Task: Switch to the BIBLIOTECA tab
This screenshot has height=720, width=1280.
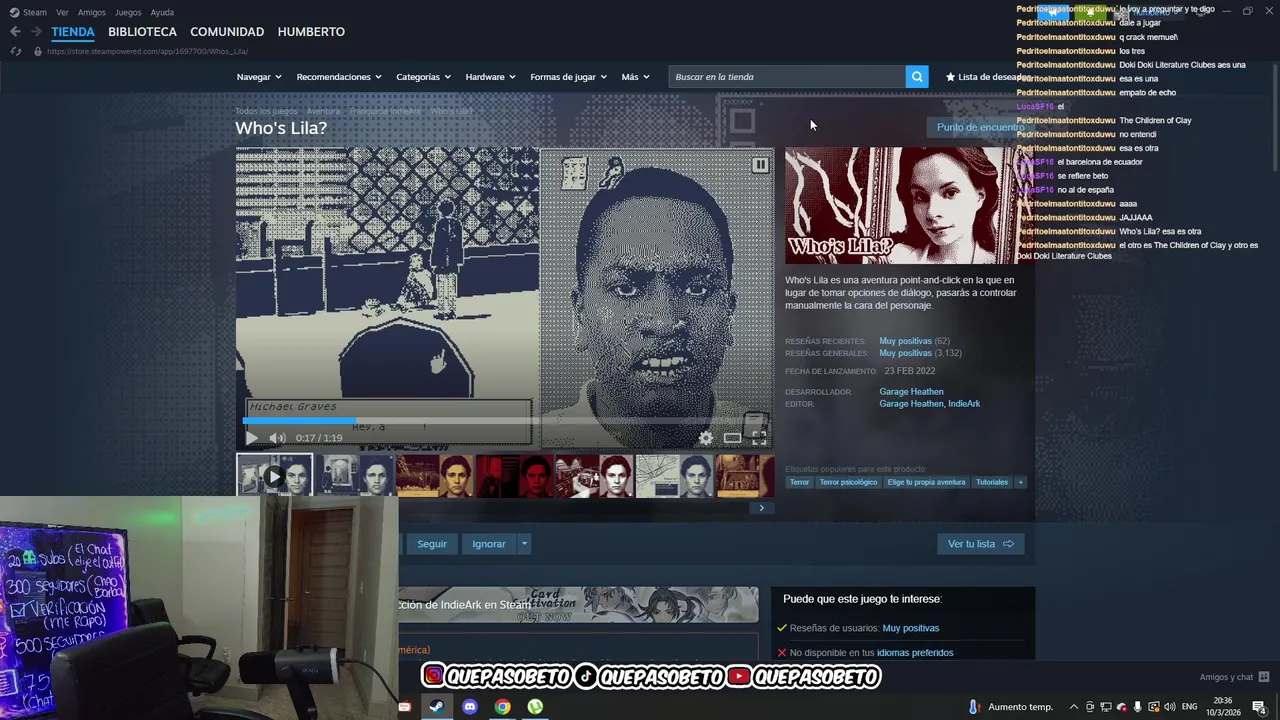Action: [x=142, y=32]
